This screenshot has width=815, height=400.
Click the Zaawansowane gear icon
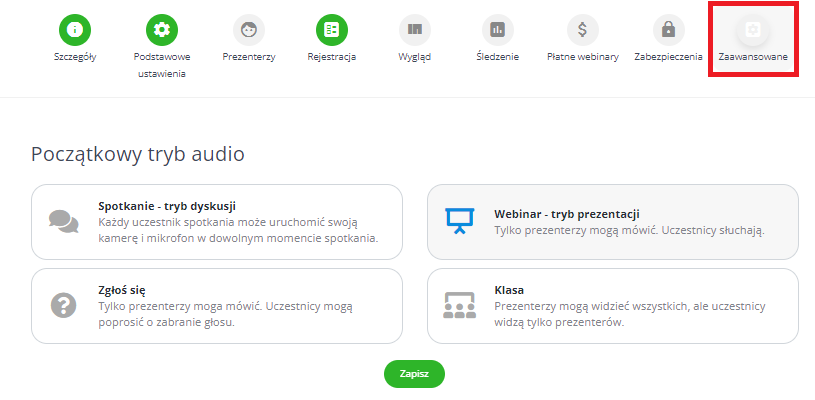tap(752, 30)
